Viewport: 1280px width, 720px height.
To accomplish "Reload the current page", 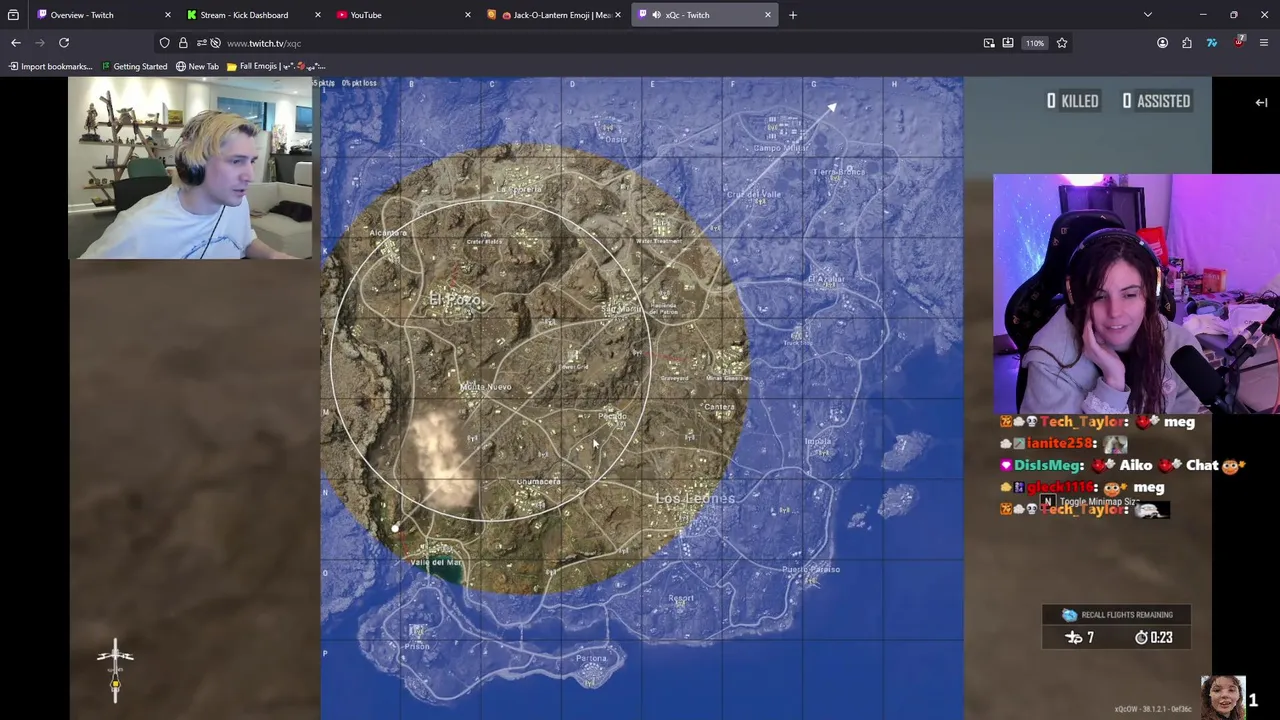I will [x=64, y=43].
